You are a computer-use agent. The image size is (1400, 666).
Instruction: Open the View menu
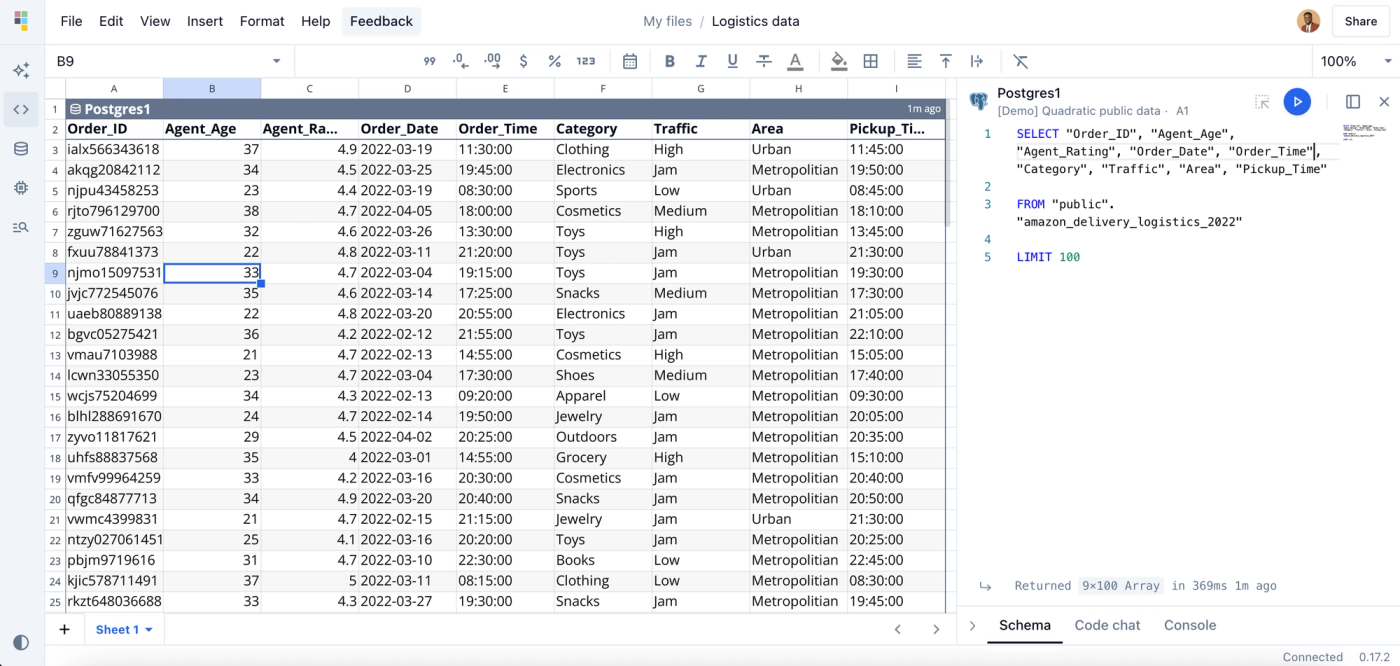point(155,21)
